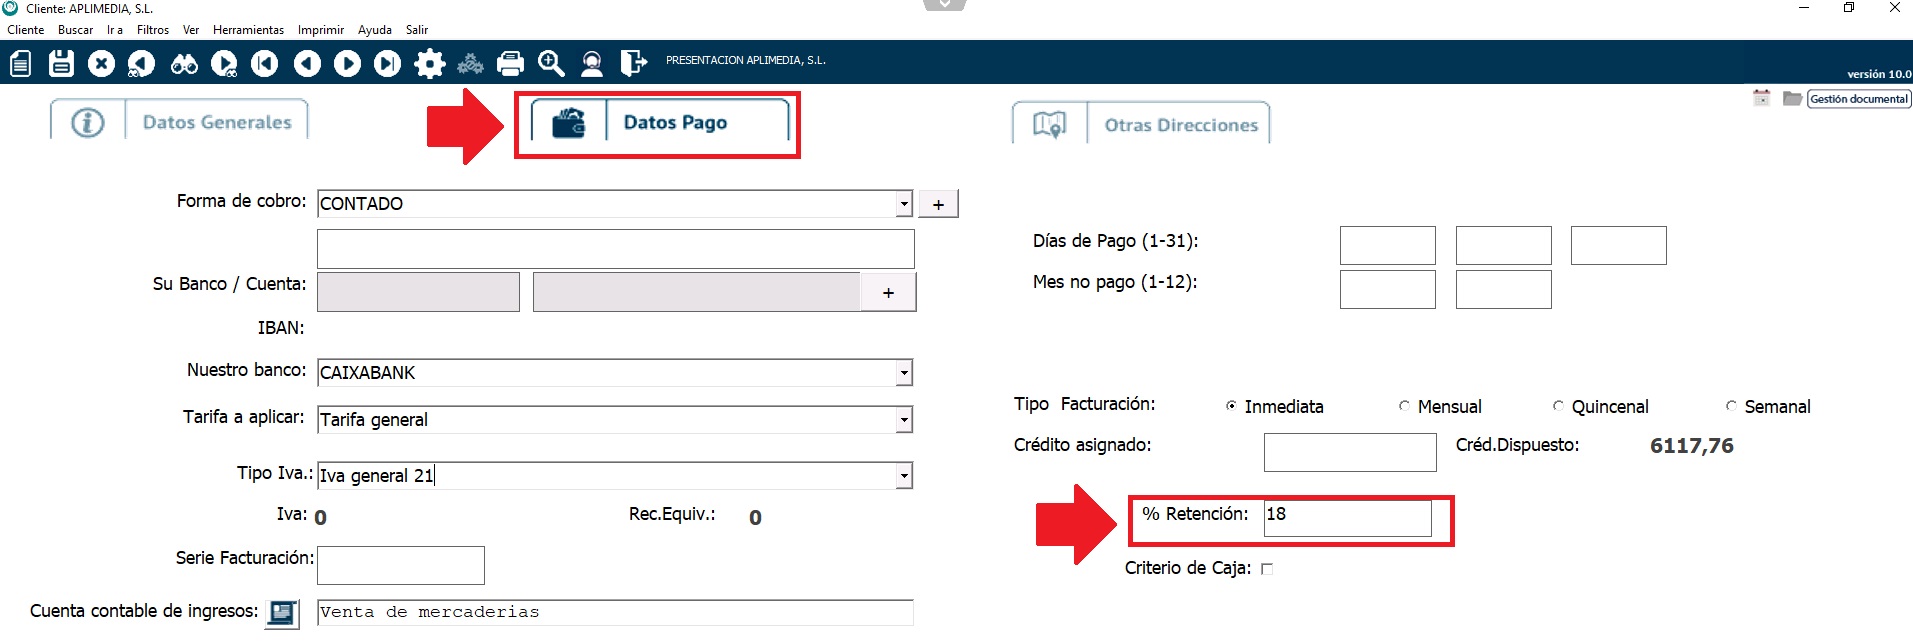Expand the Tipo Iva dropdown
The height and width of the screenshot is (642, 1913).
pyautogui.click(x=904, y=476)
